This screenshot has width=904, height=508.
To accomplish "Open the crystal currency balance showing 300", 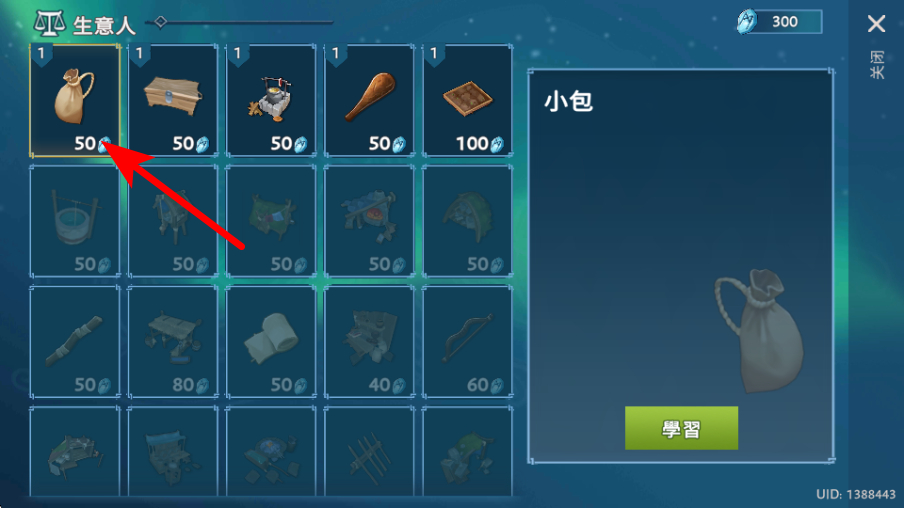I will pos(779,22).
